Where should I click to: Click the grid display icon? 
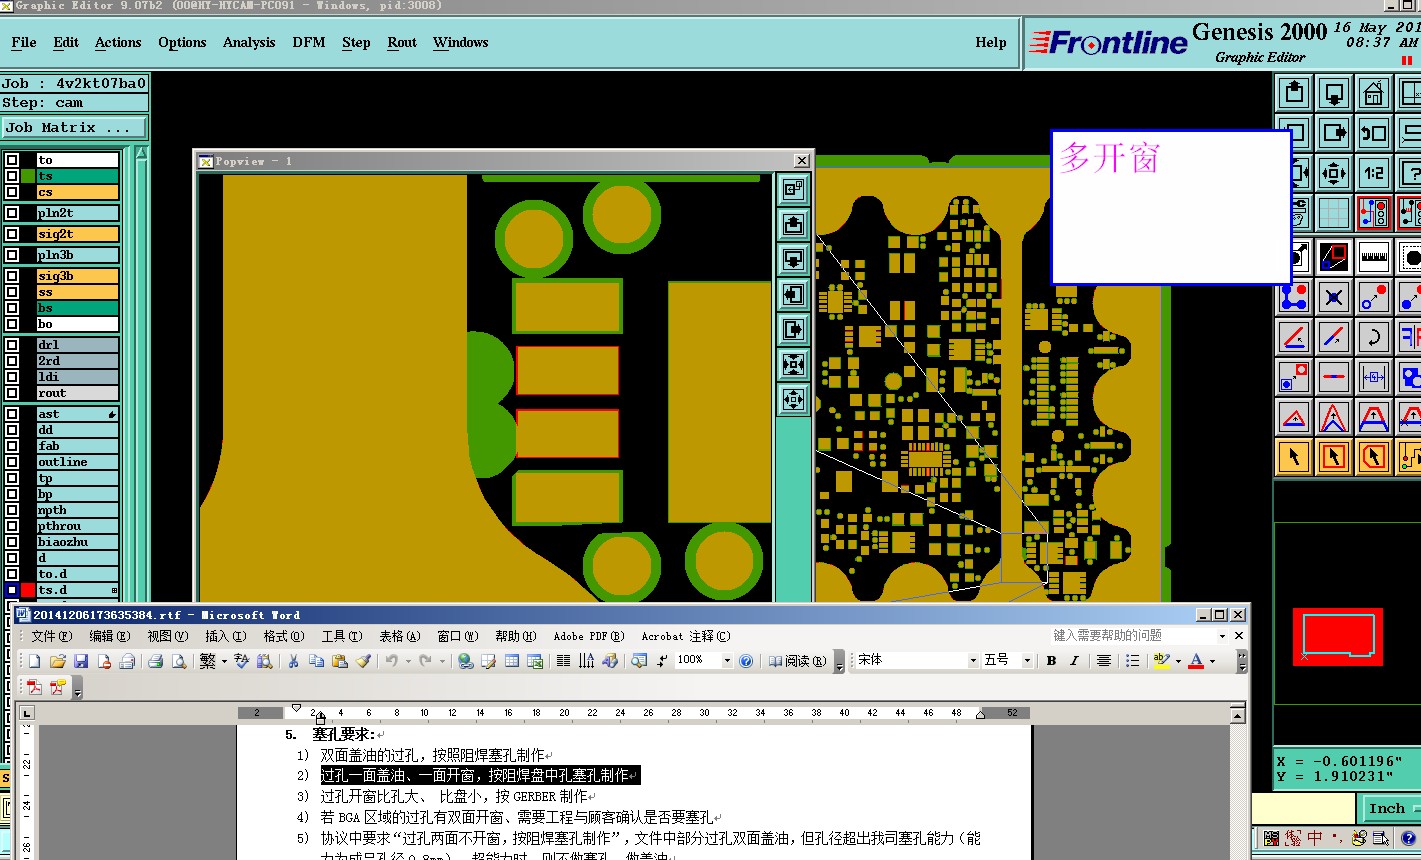[1333, 213]
